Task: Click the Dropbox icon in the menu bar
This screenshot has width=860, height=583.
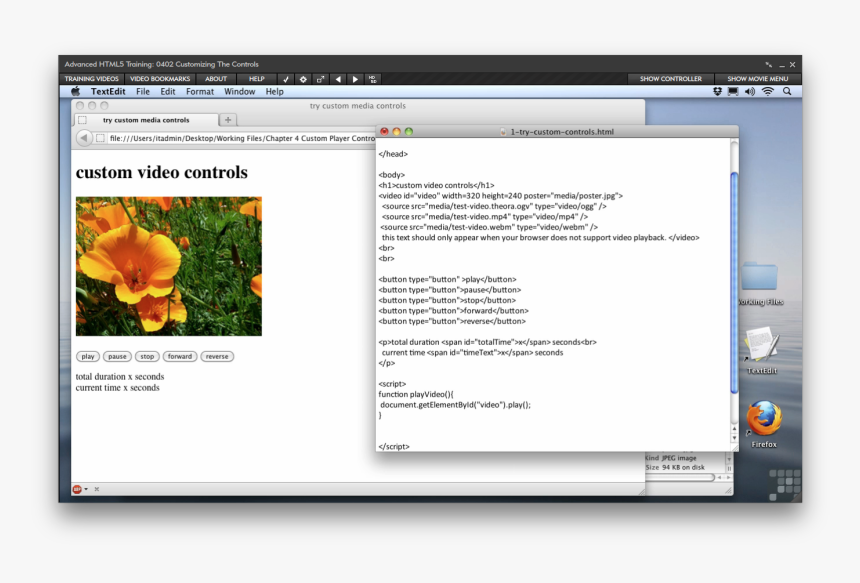Action: click(x=717, y=92)
